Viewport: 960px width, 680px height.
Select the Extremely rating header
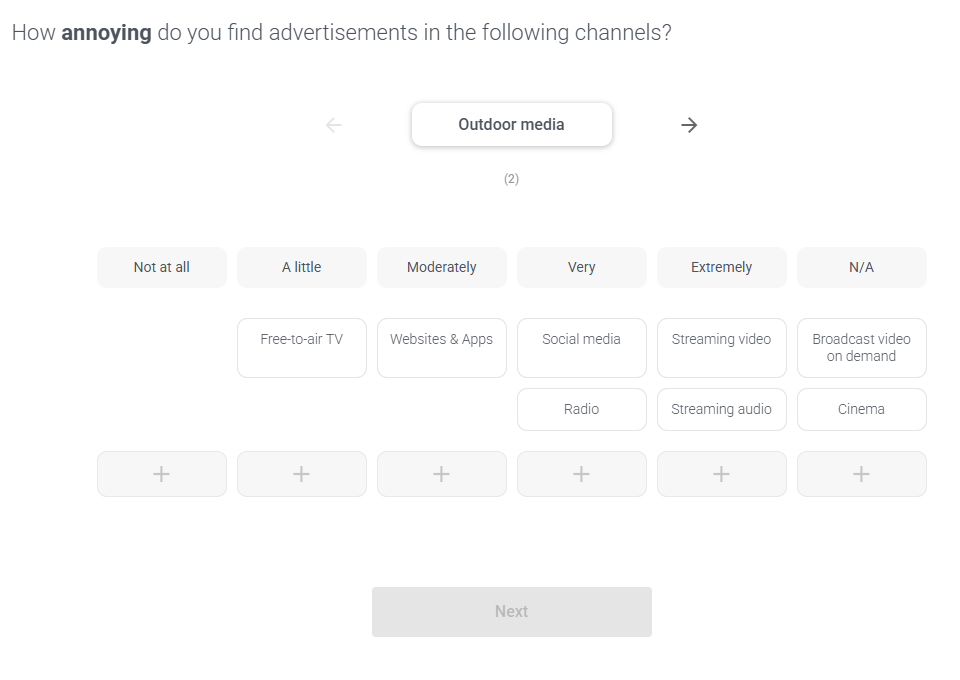[722, 267]
